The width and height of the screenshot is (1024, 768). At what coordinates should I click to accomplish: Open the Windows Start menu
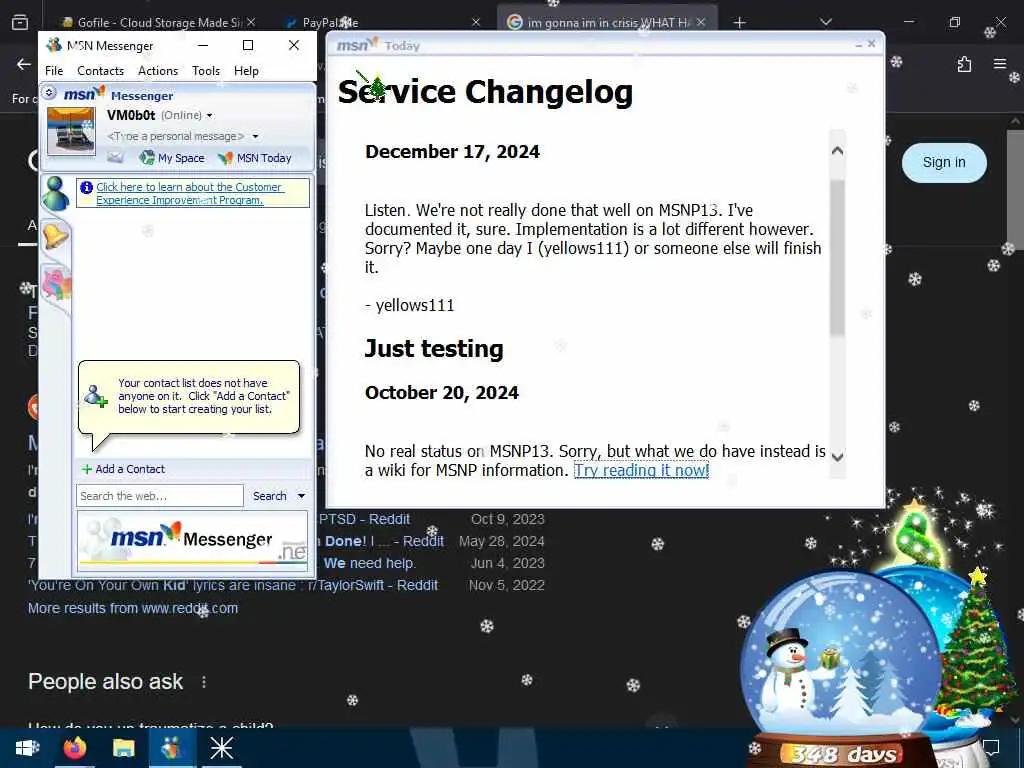coord(27,748)
